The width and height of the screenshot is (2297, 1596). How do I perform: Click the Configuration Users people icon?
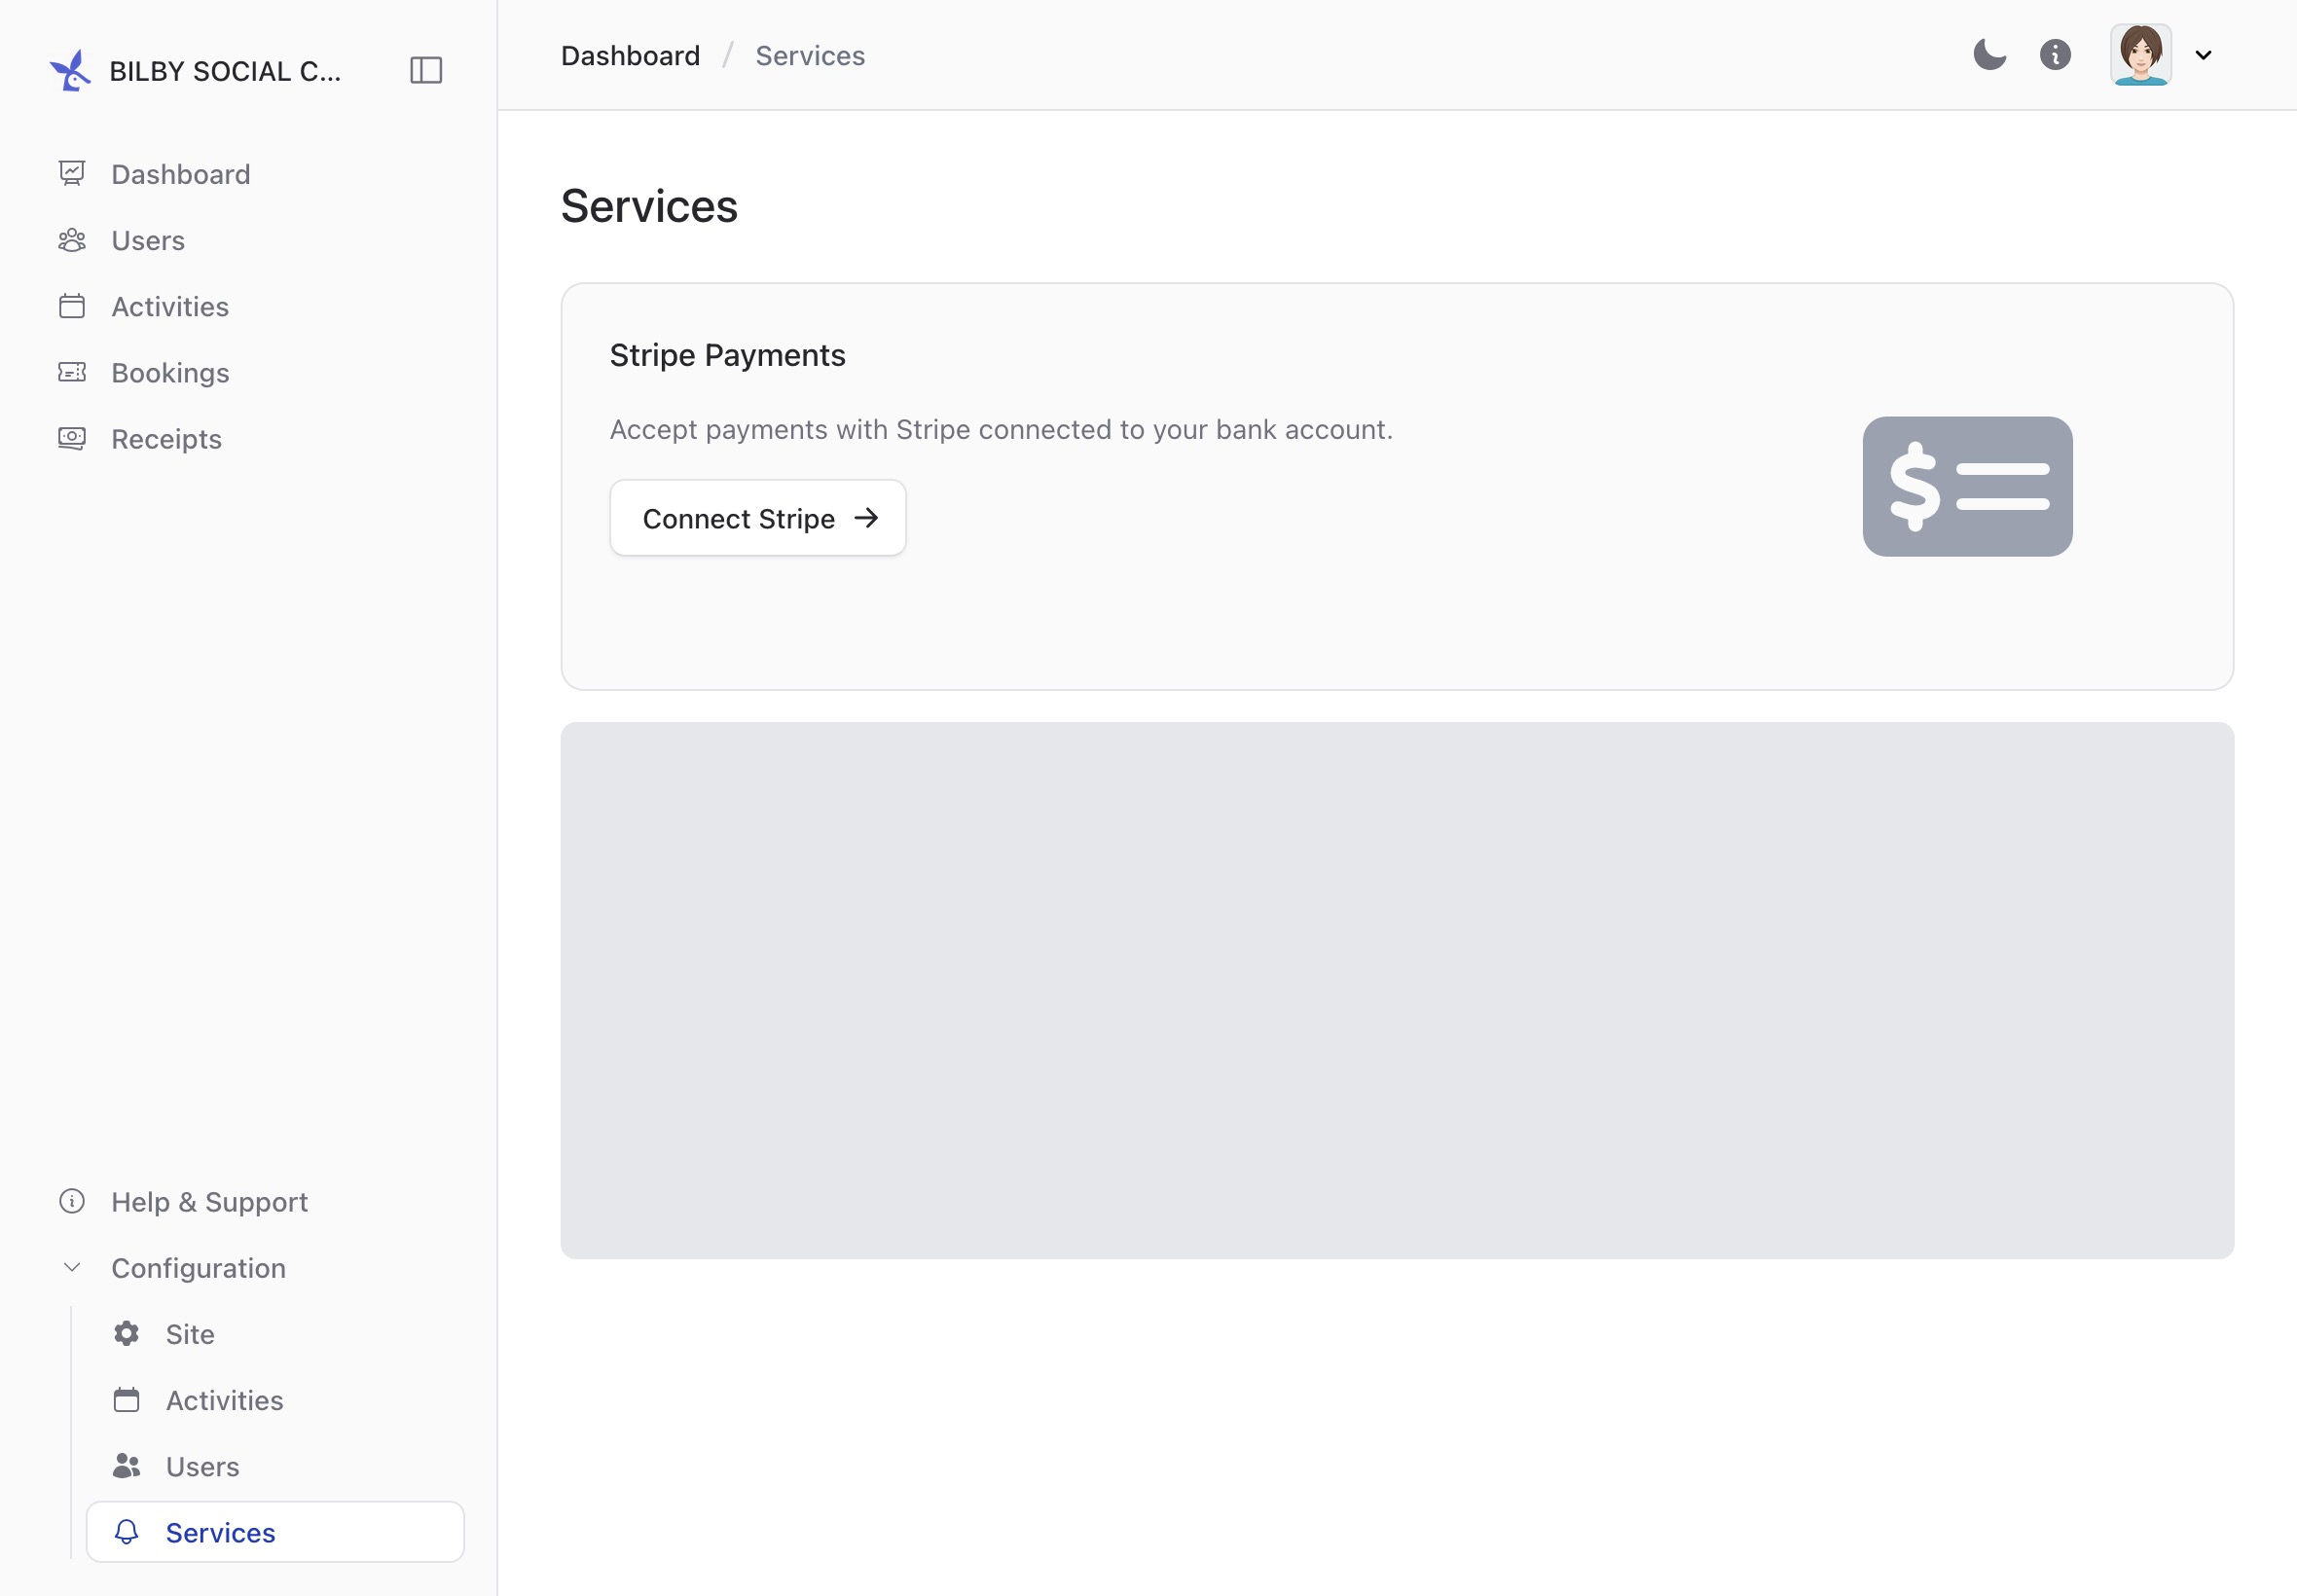[x=126, y=1465]
